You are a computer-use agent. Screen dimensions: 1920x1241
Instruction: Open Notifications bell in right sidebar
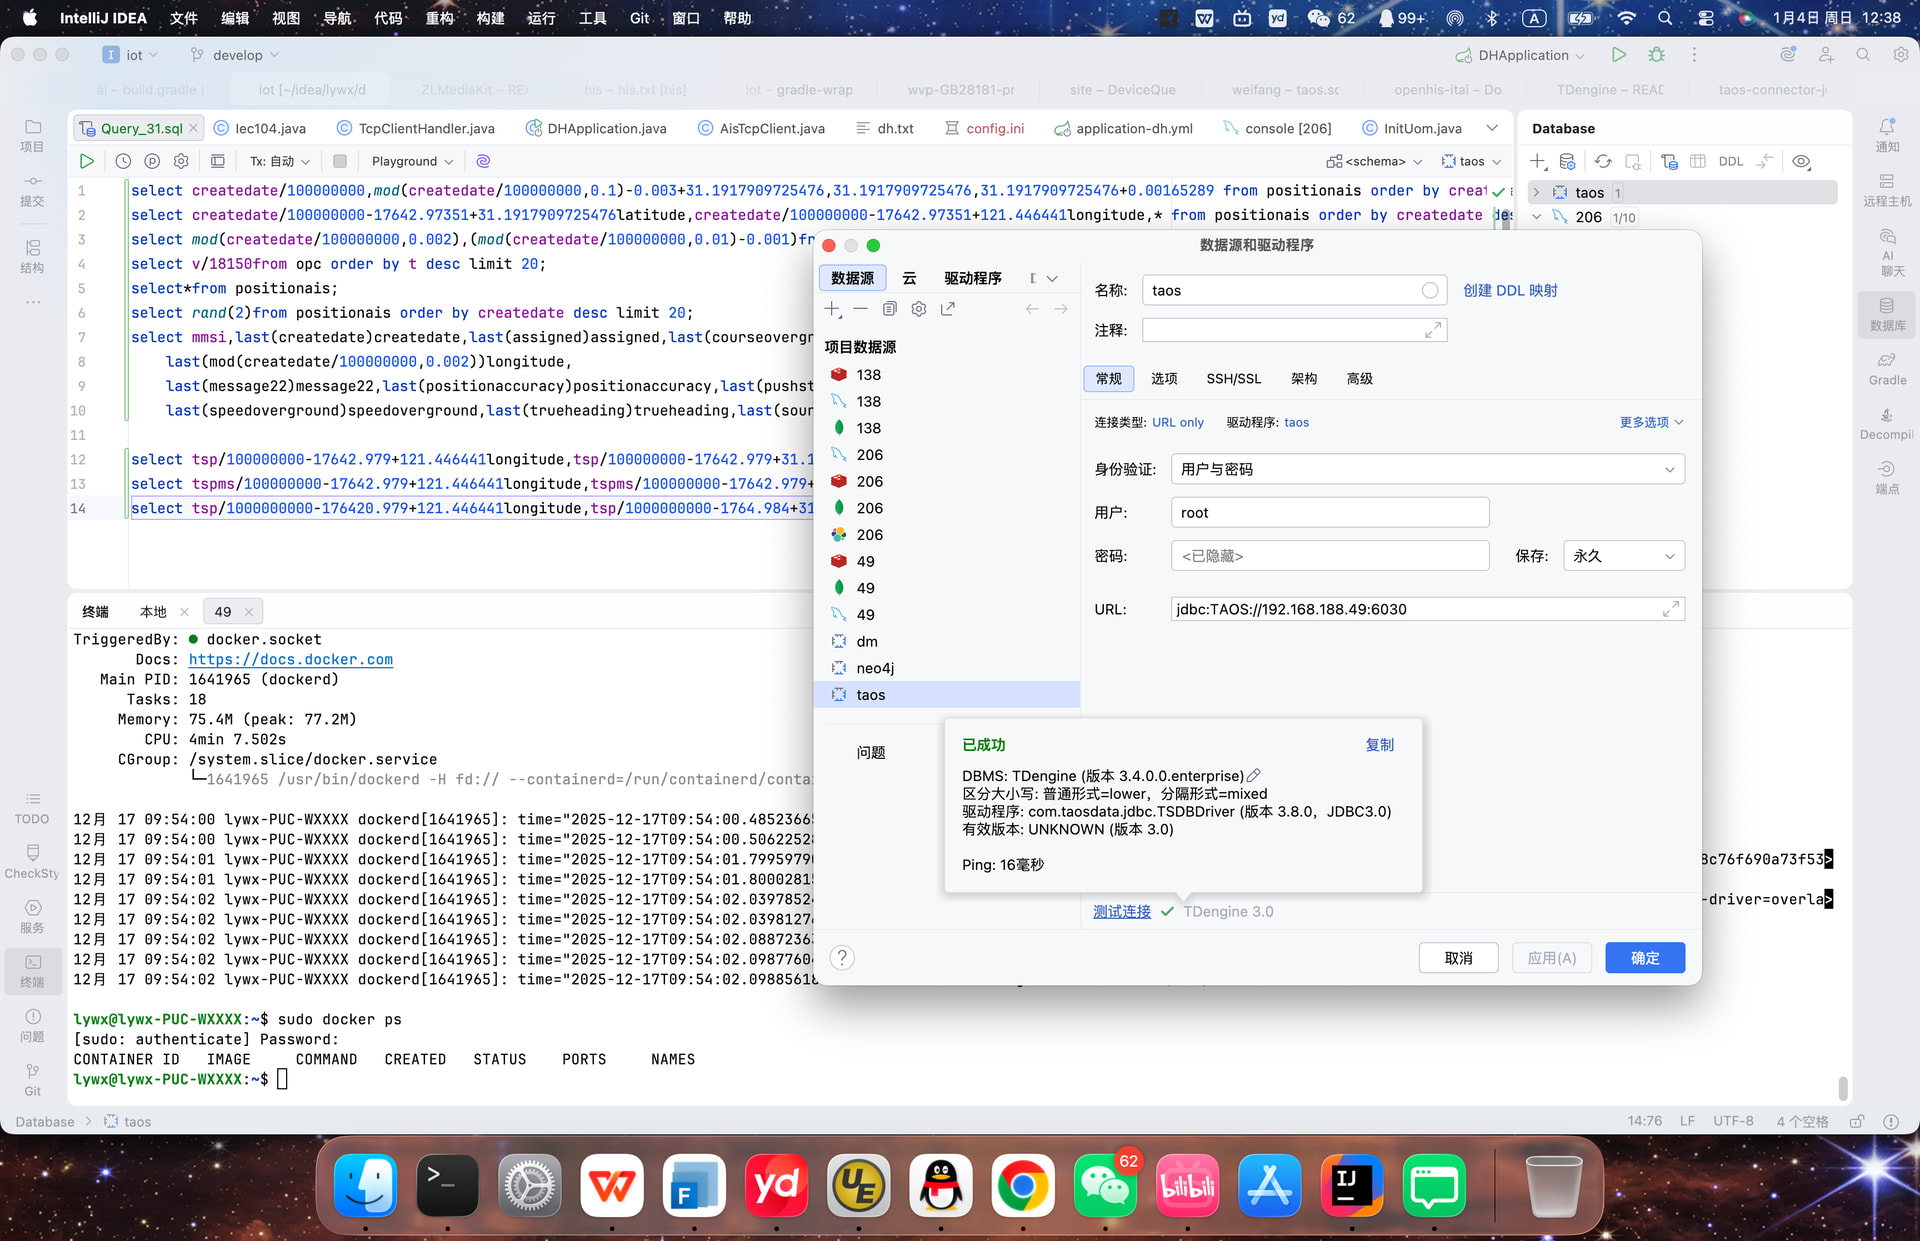[1886, 128]
